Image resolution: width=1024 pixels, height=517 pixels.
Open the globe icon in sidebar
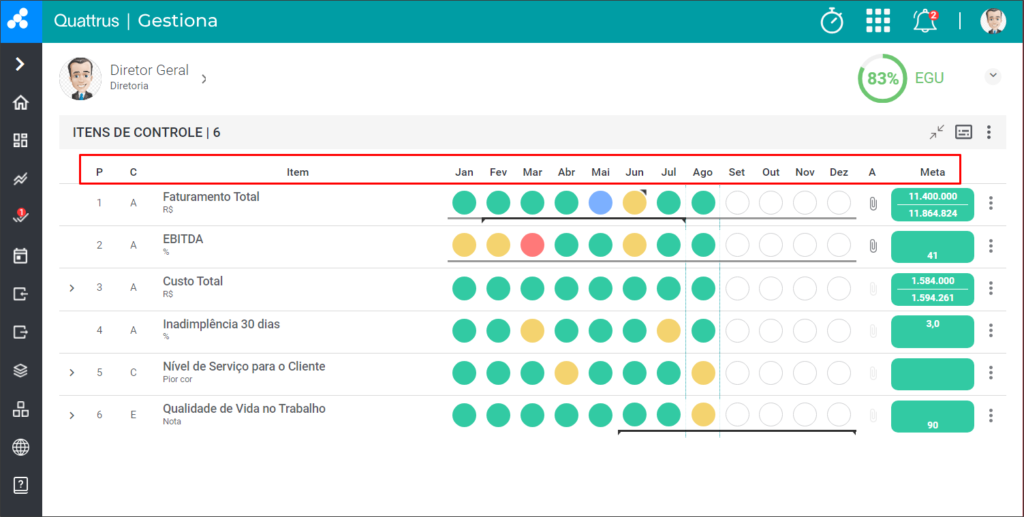coord(20,447)
